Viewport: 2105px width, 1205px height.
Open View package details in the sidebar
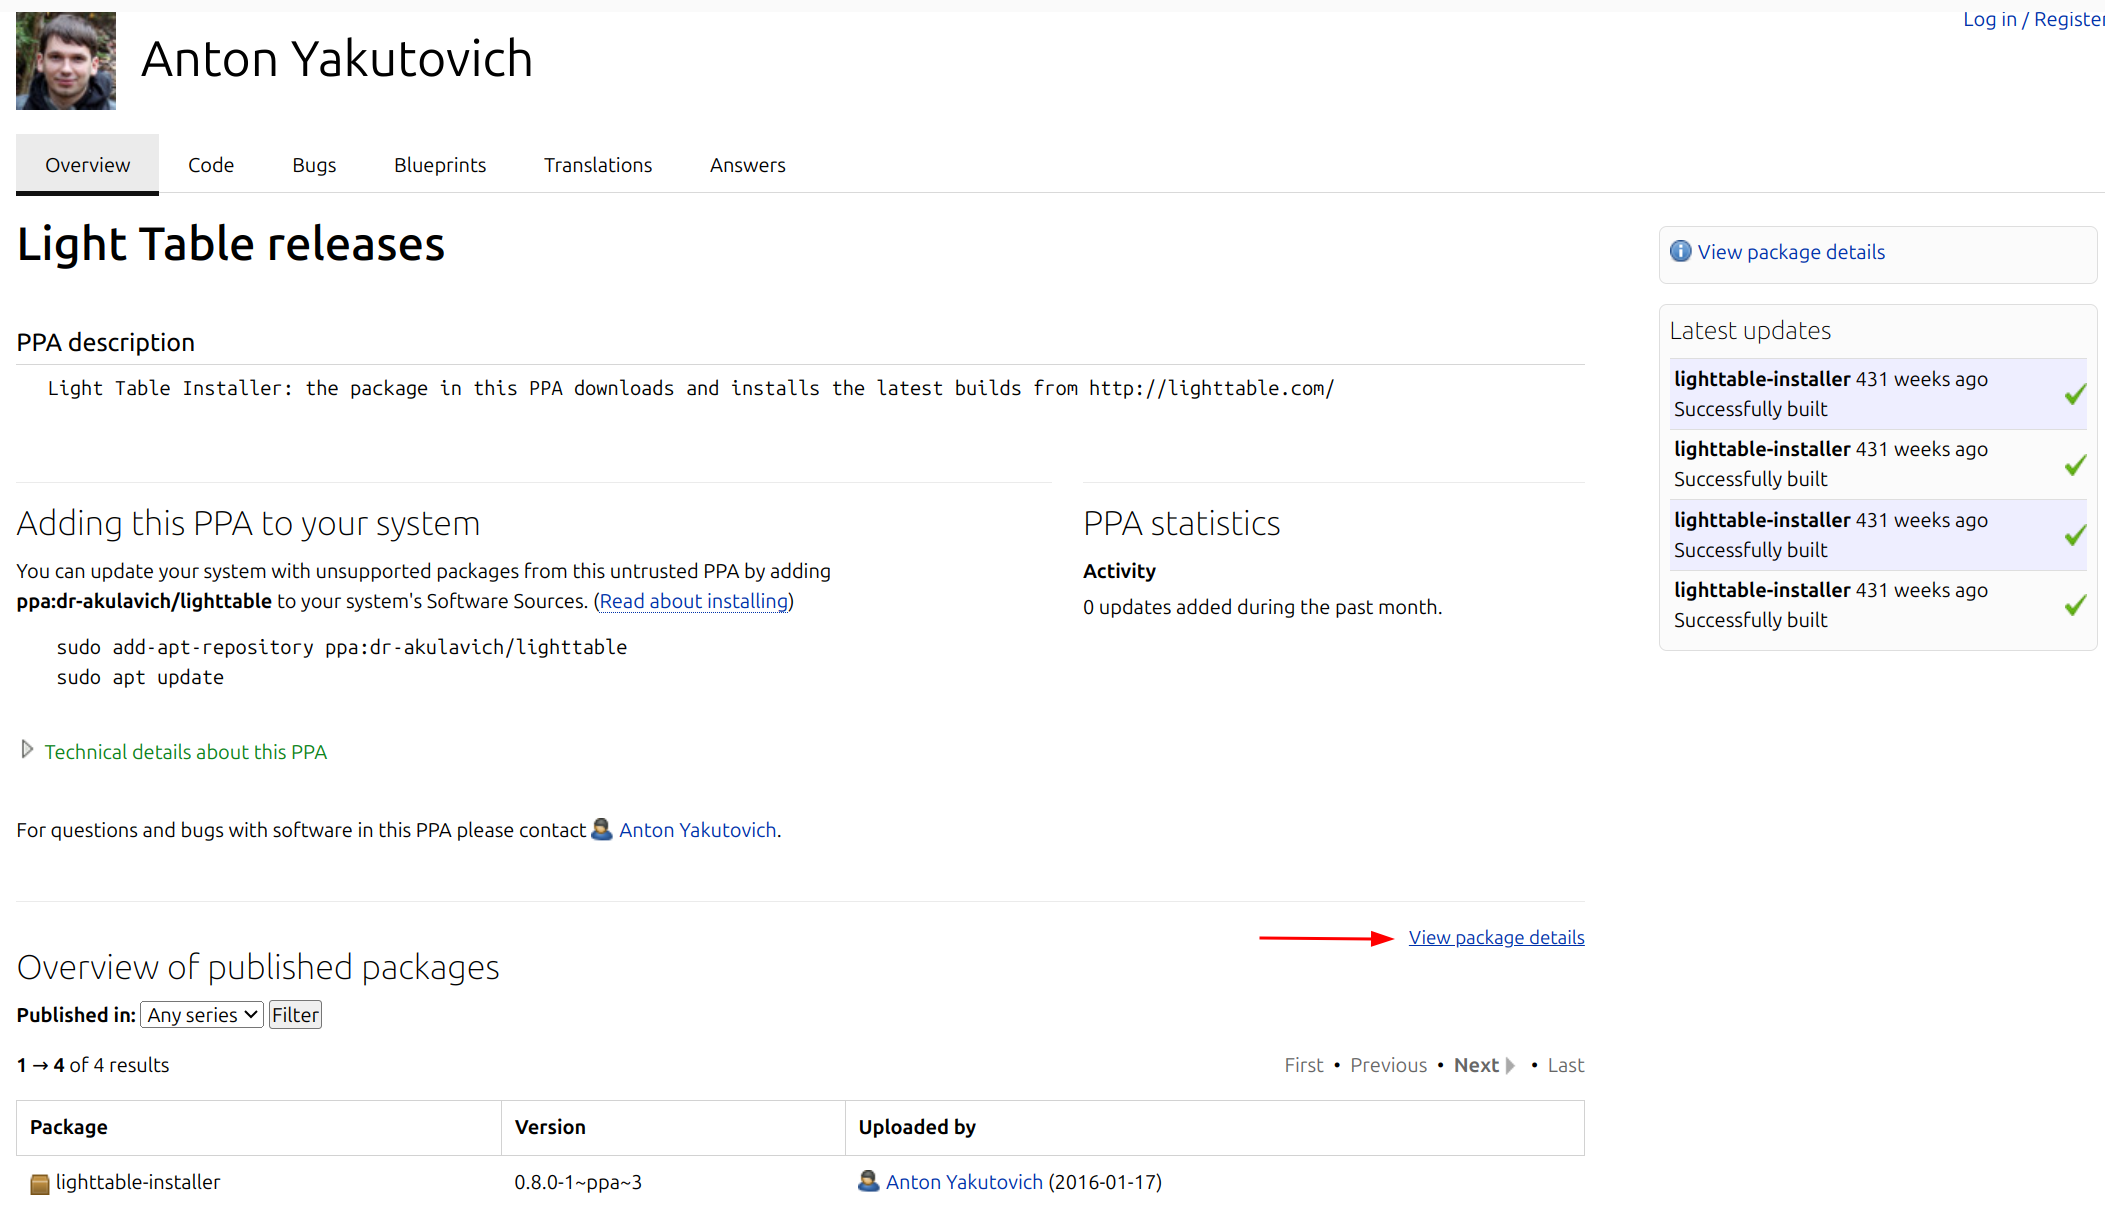tap(1791, 252)
